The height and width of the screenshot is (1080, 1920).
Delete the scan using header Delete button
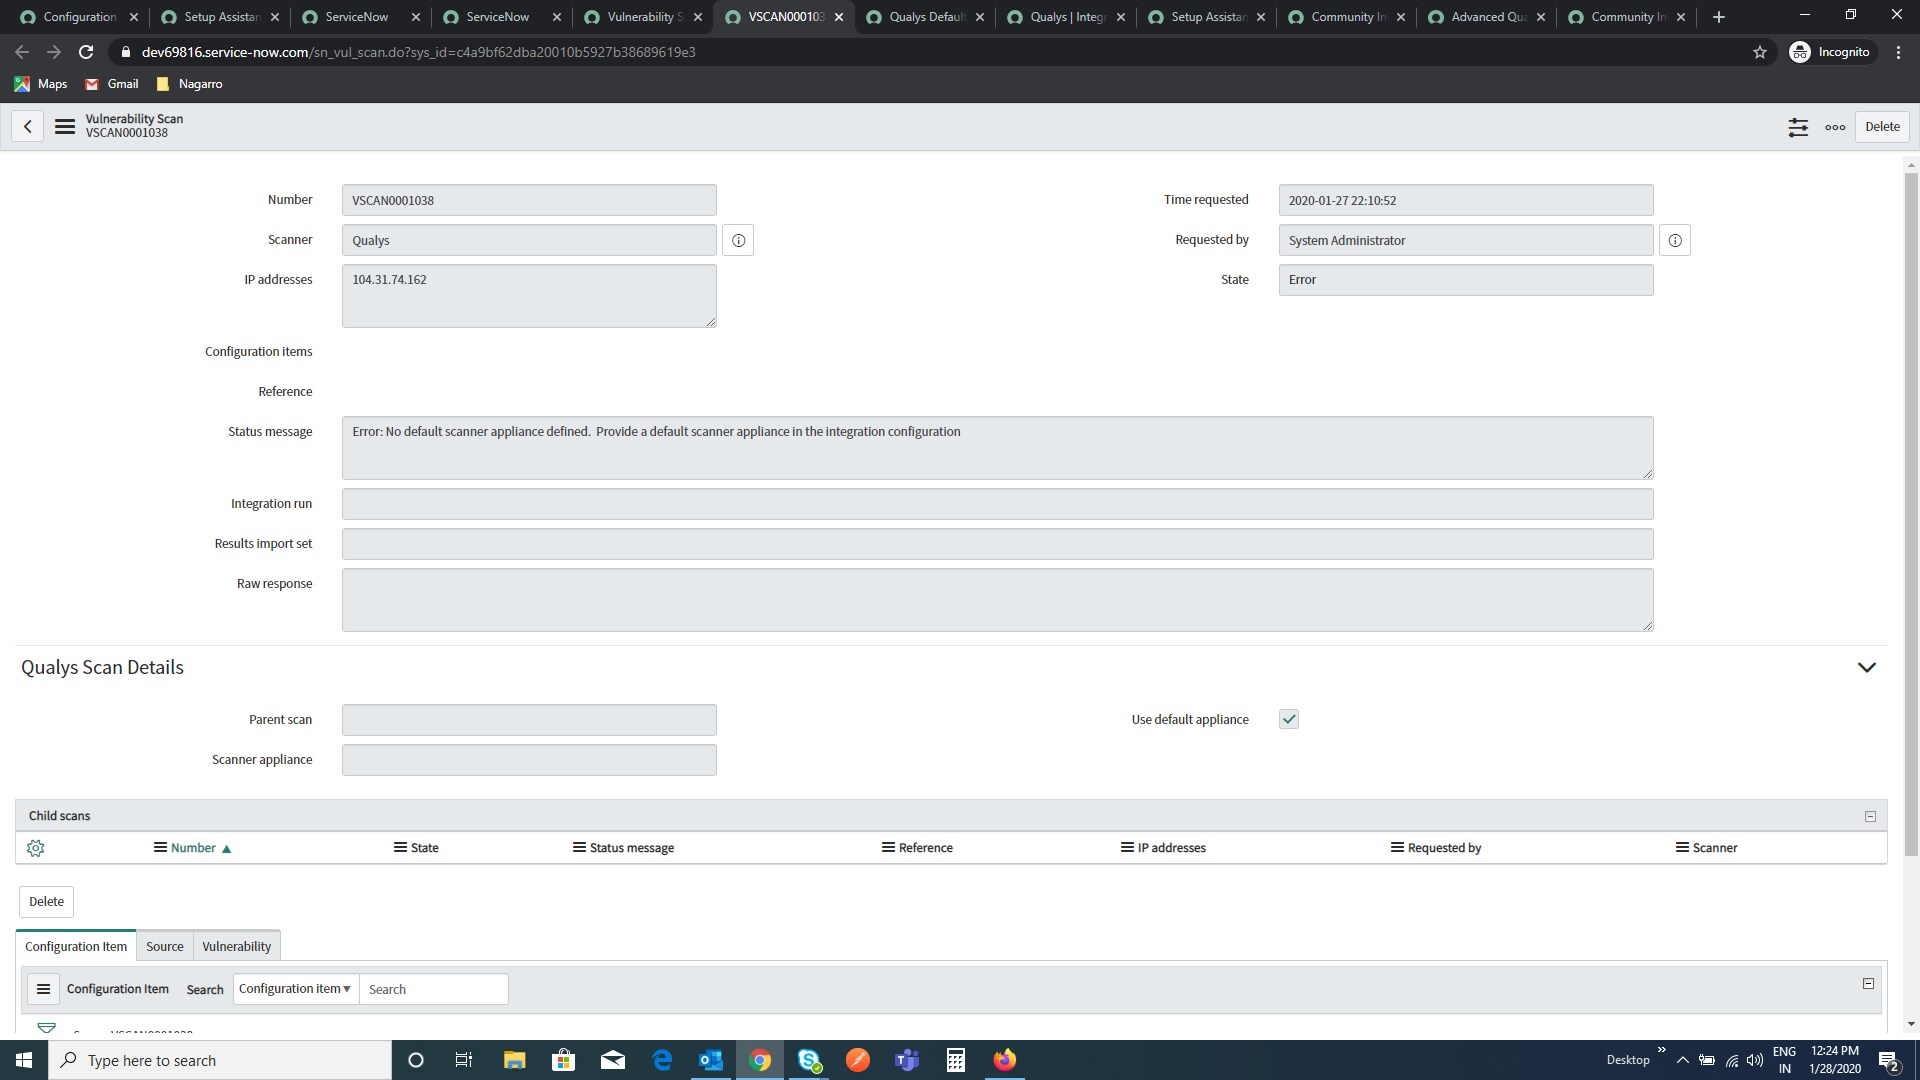[x=1882, y=127]
